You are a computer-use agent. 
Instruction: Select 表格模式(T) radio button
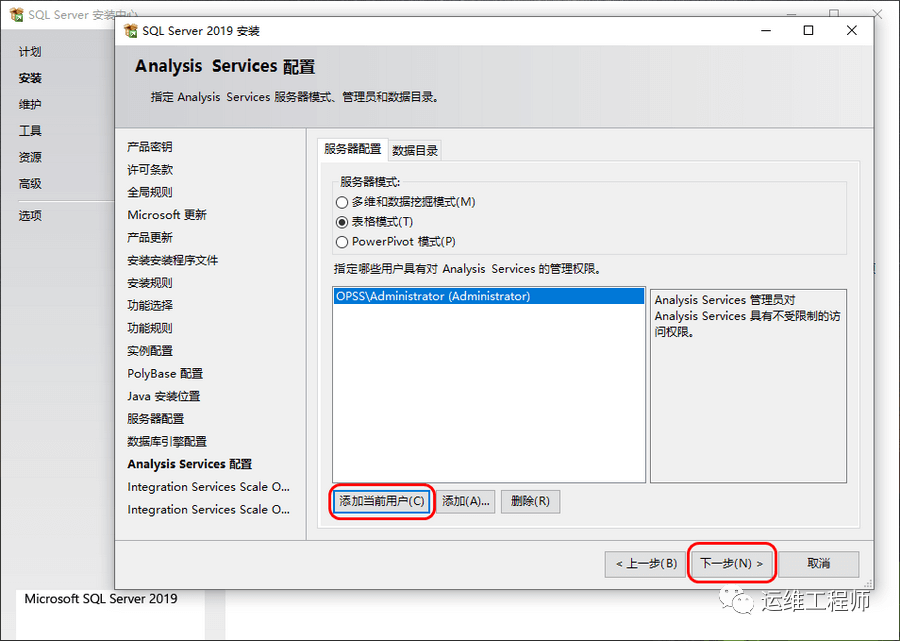(x=342, y=222)
